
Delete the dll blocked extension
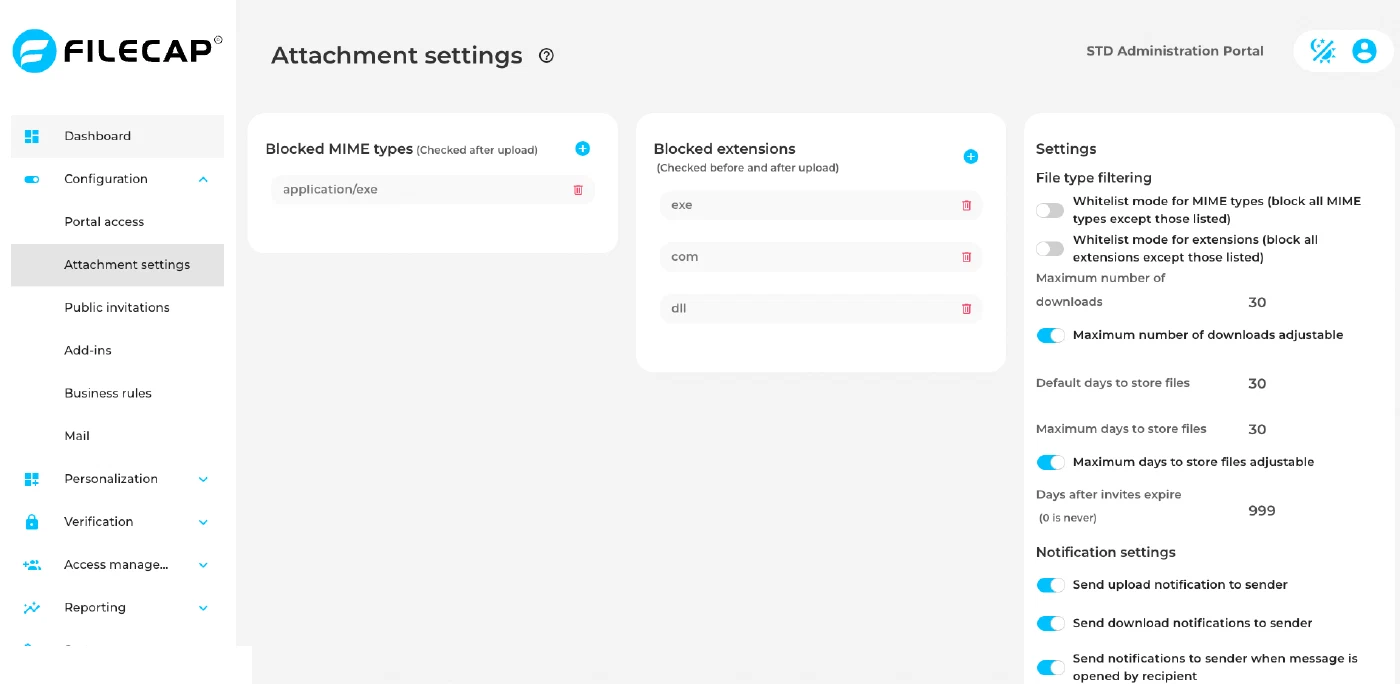click(x=966, y=309)
